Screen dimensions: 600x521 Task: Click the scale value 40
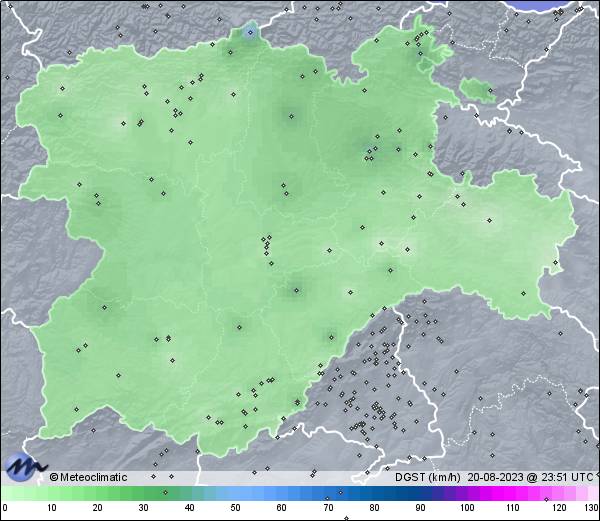click(x=189, y=508)
